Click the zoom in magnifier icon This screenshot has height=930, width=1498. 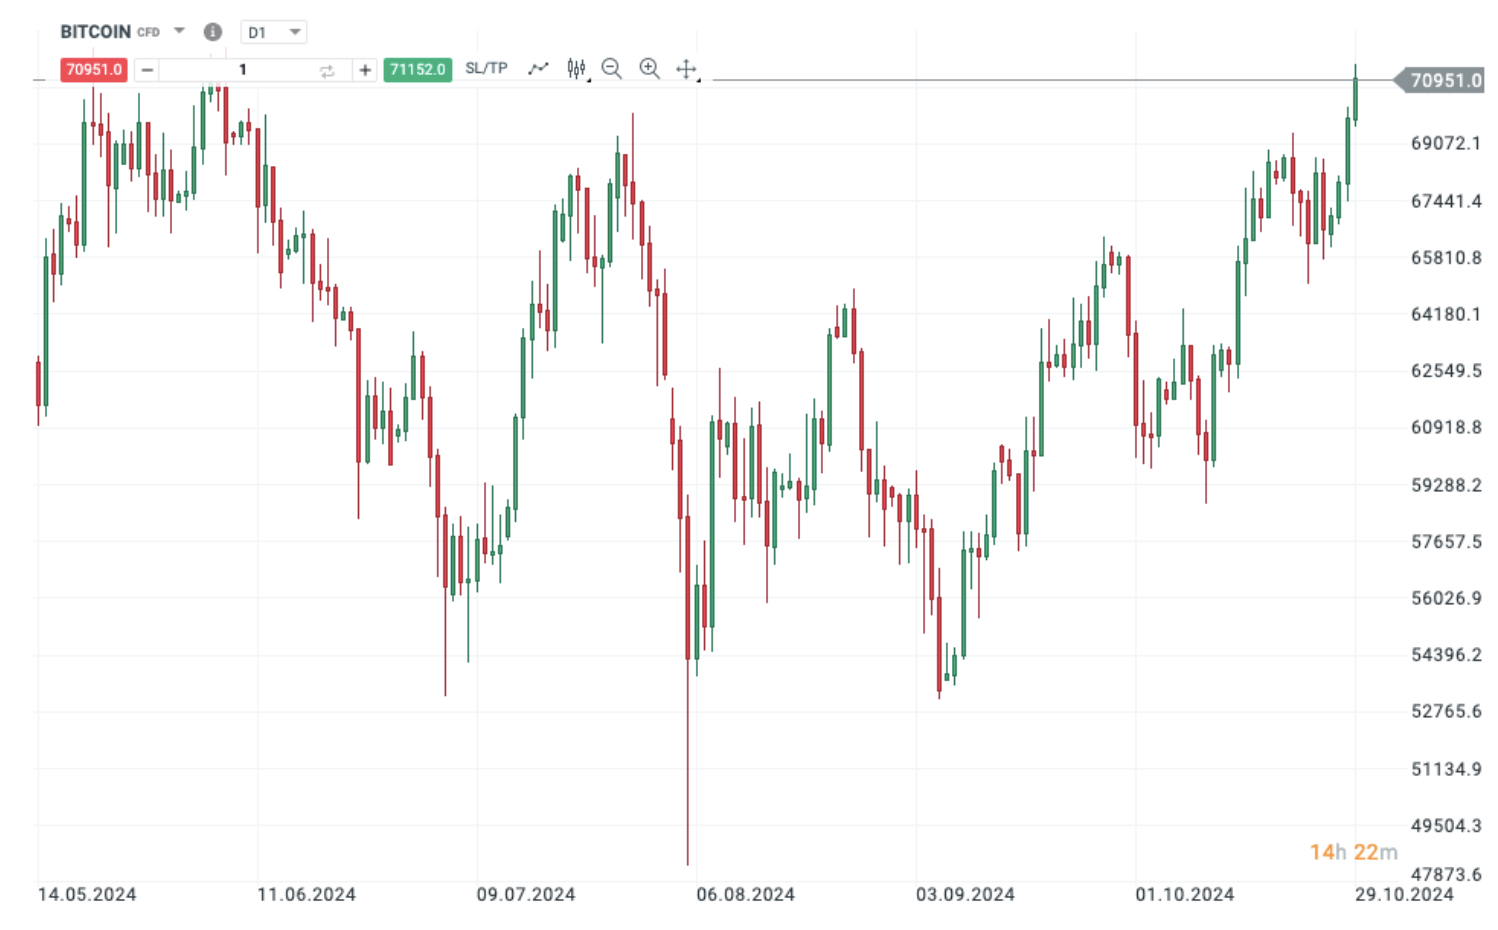coord(649,68)
